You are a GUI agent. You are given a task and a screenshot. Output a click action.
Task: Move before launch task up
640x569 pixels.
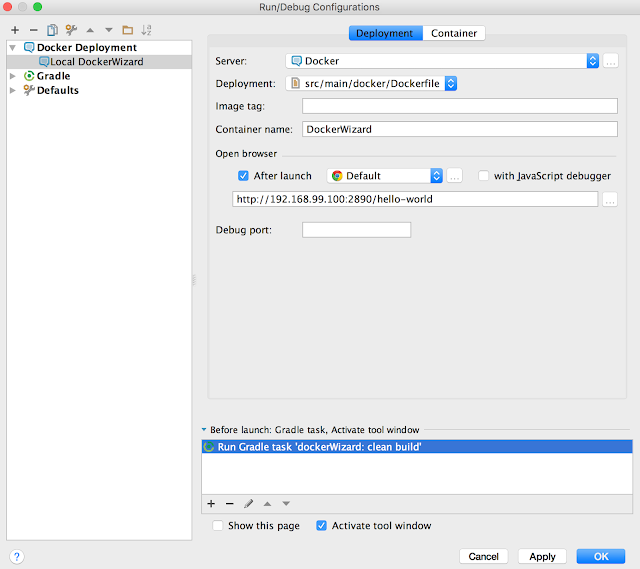tap(267, 504)
